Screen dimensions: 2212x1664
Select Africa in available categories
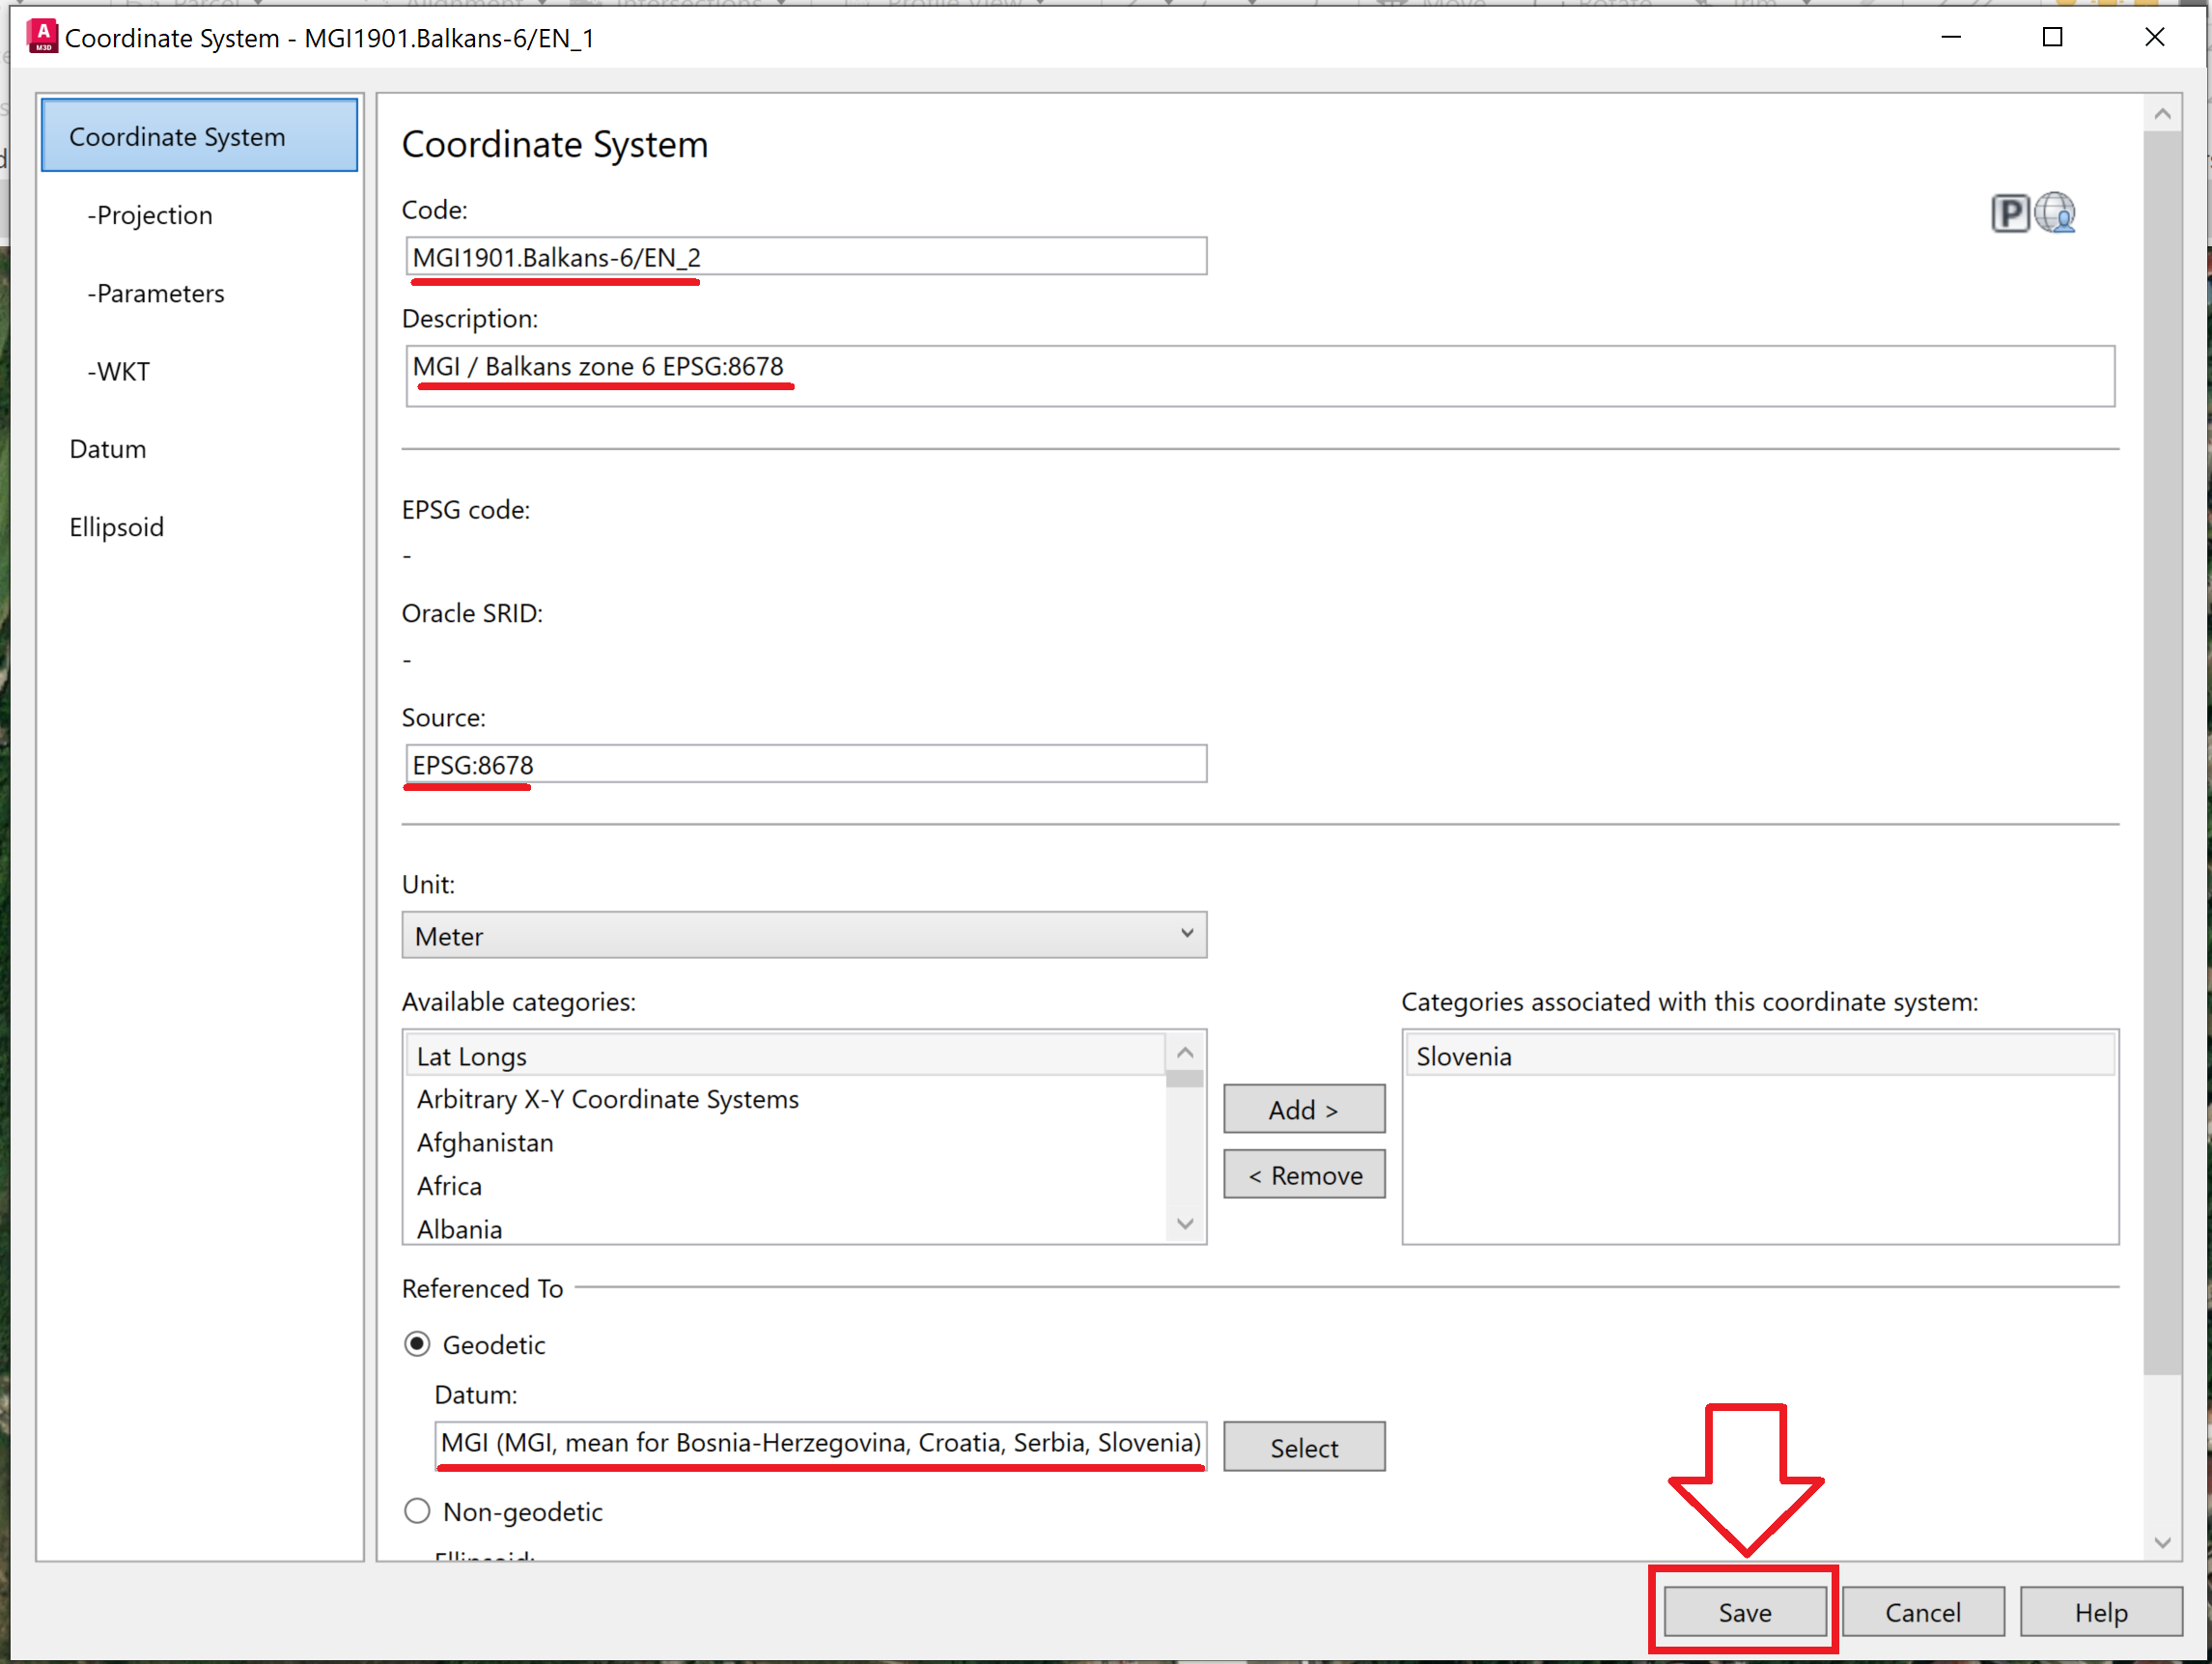click(786, 1185)
